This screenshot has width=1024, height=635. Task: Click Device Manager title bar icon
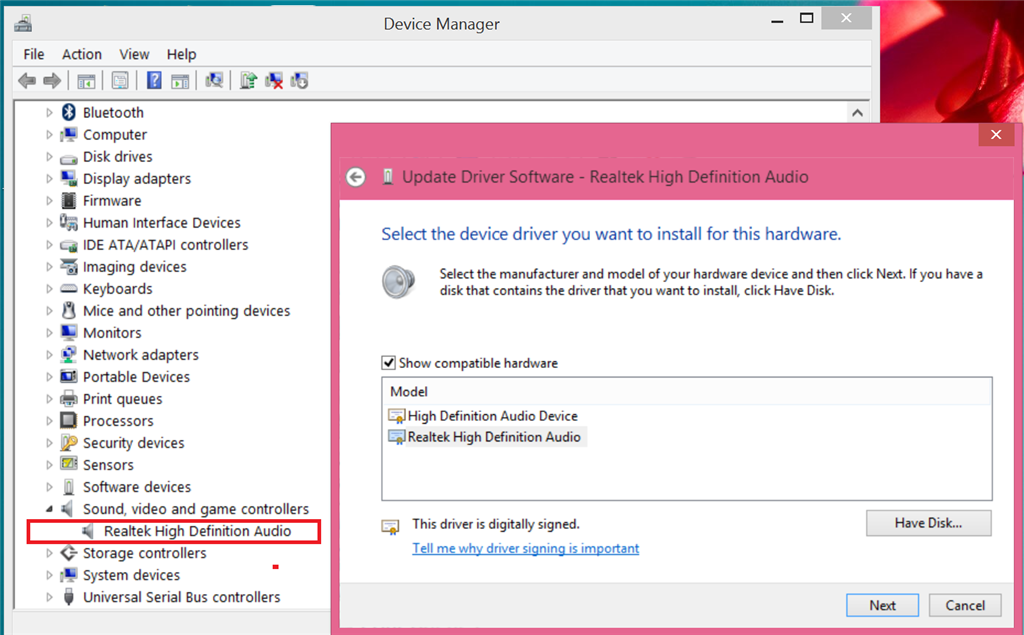coord(24,24)
